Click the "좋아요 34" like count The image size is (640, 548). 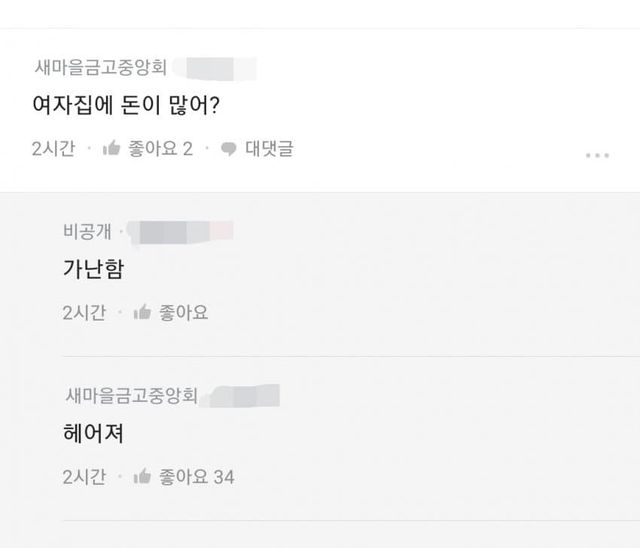pos(197,476)
